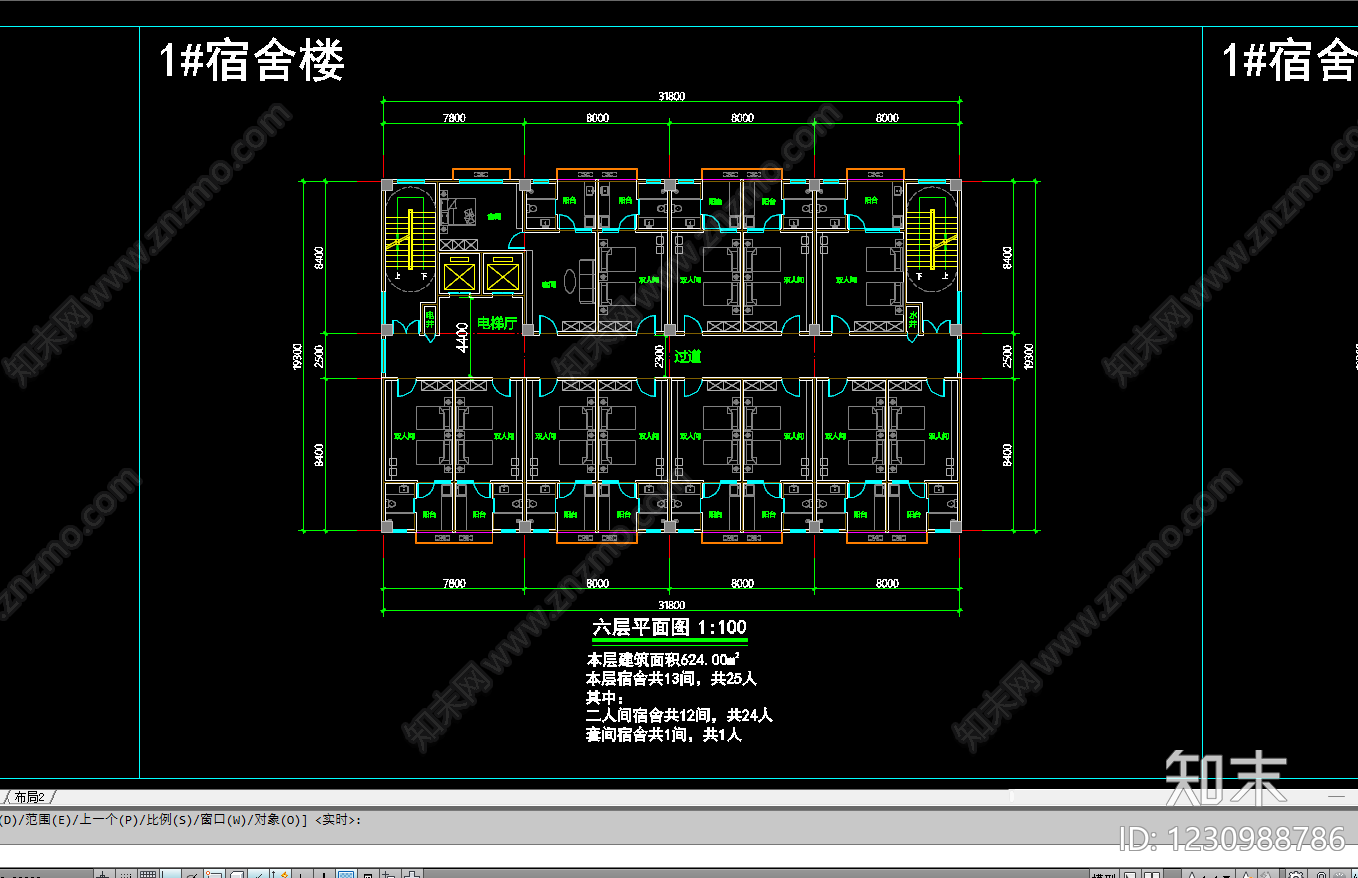Choose the 对象(O) command option
This screenshot has height=878, width=1358.
pos(277,820)
